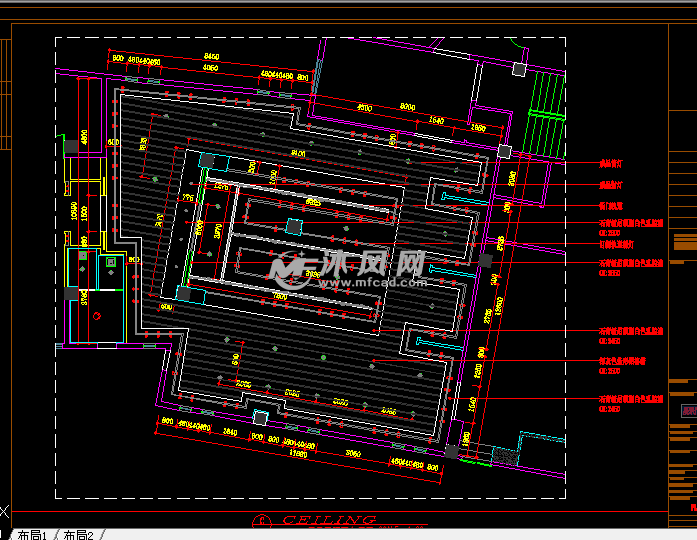Click the numbered circle beside CEILING title

coord(262,520)
